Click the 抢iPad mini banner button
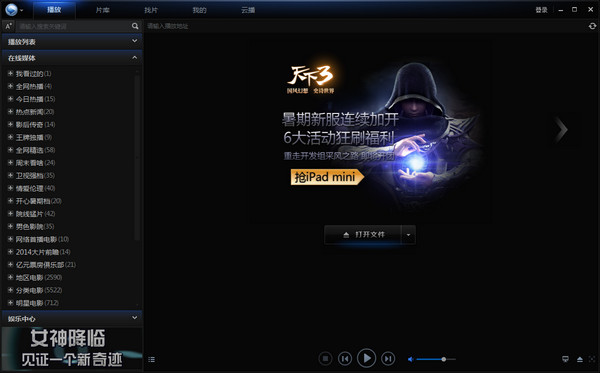Screen dimensions: 600x373 (x=327, y=177)
